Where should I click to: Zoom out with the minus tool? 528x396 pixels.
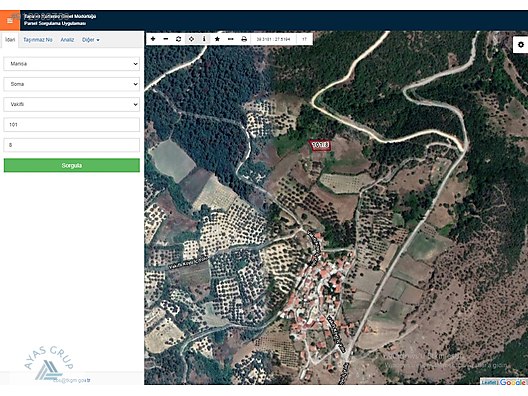[x=166, y=39]
